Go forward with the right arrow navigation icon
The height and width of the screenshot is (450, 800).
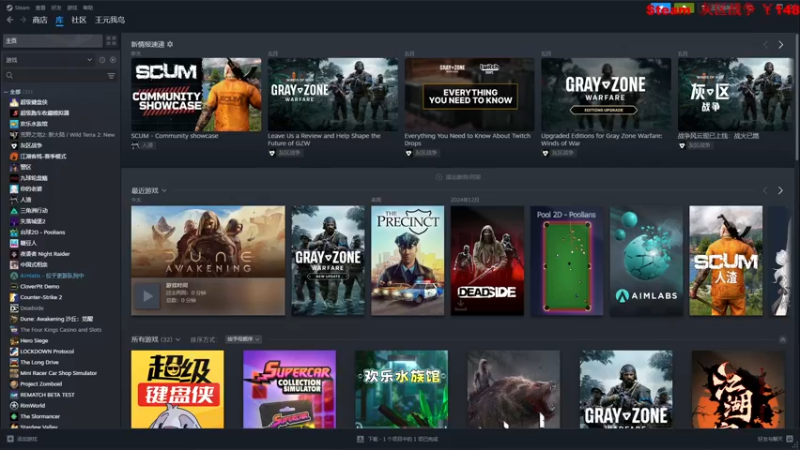23,20
